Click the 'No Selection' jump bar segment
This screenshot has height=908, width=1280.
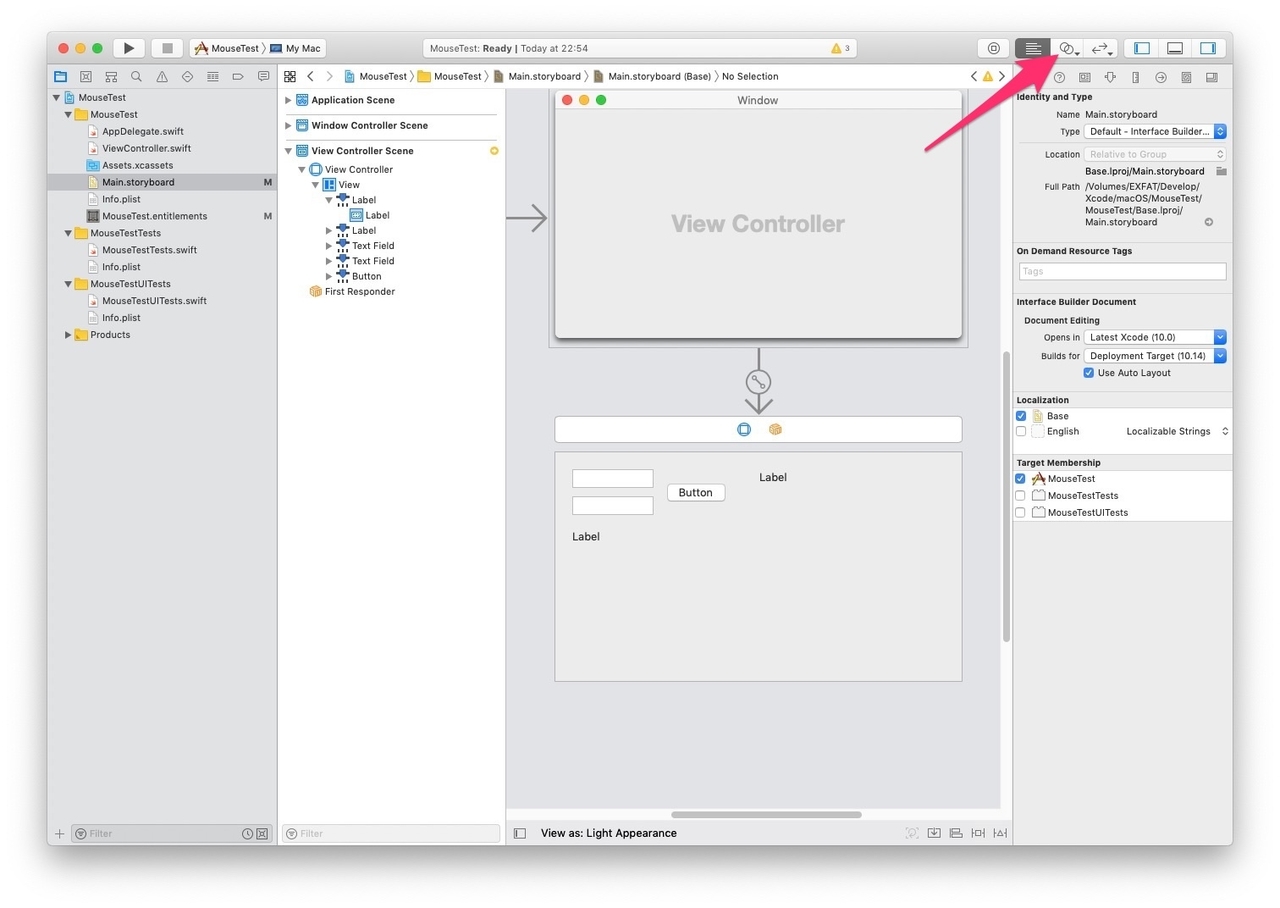pyautogui.click(x=750, y=76)
